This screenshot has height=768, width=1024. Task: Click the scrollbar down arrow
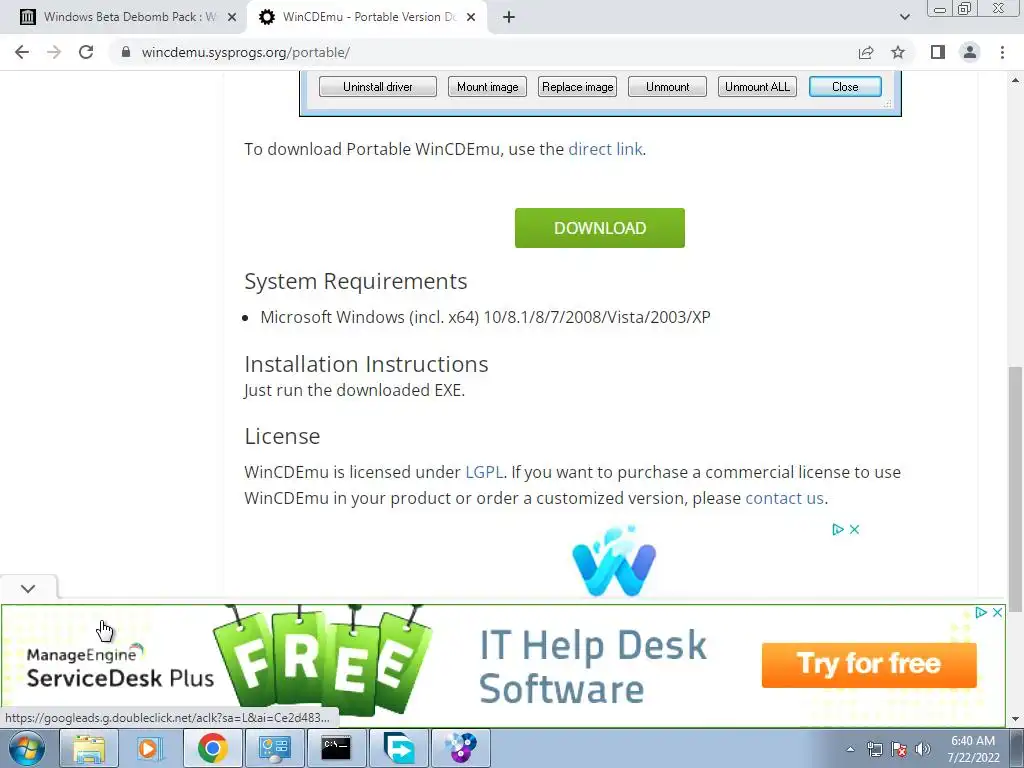(1016, 719)
